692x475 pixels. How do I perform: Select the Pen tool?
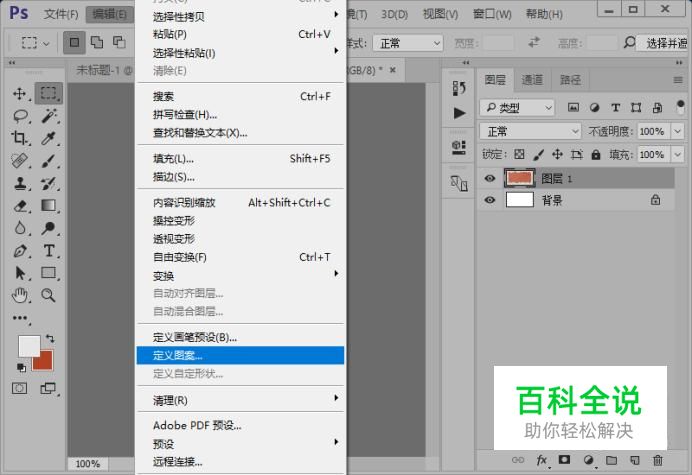pyautogui.click(x=20, y=251)
